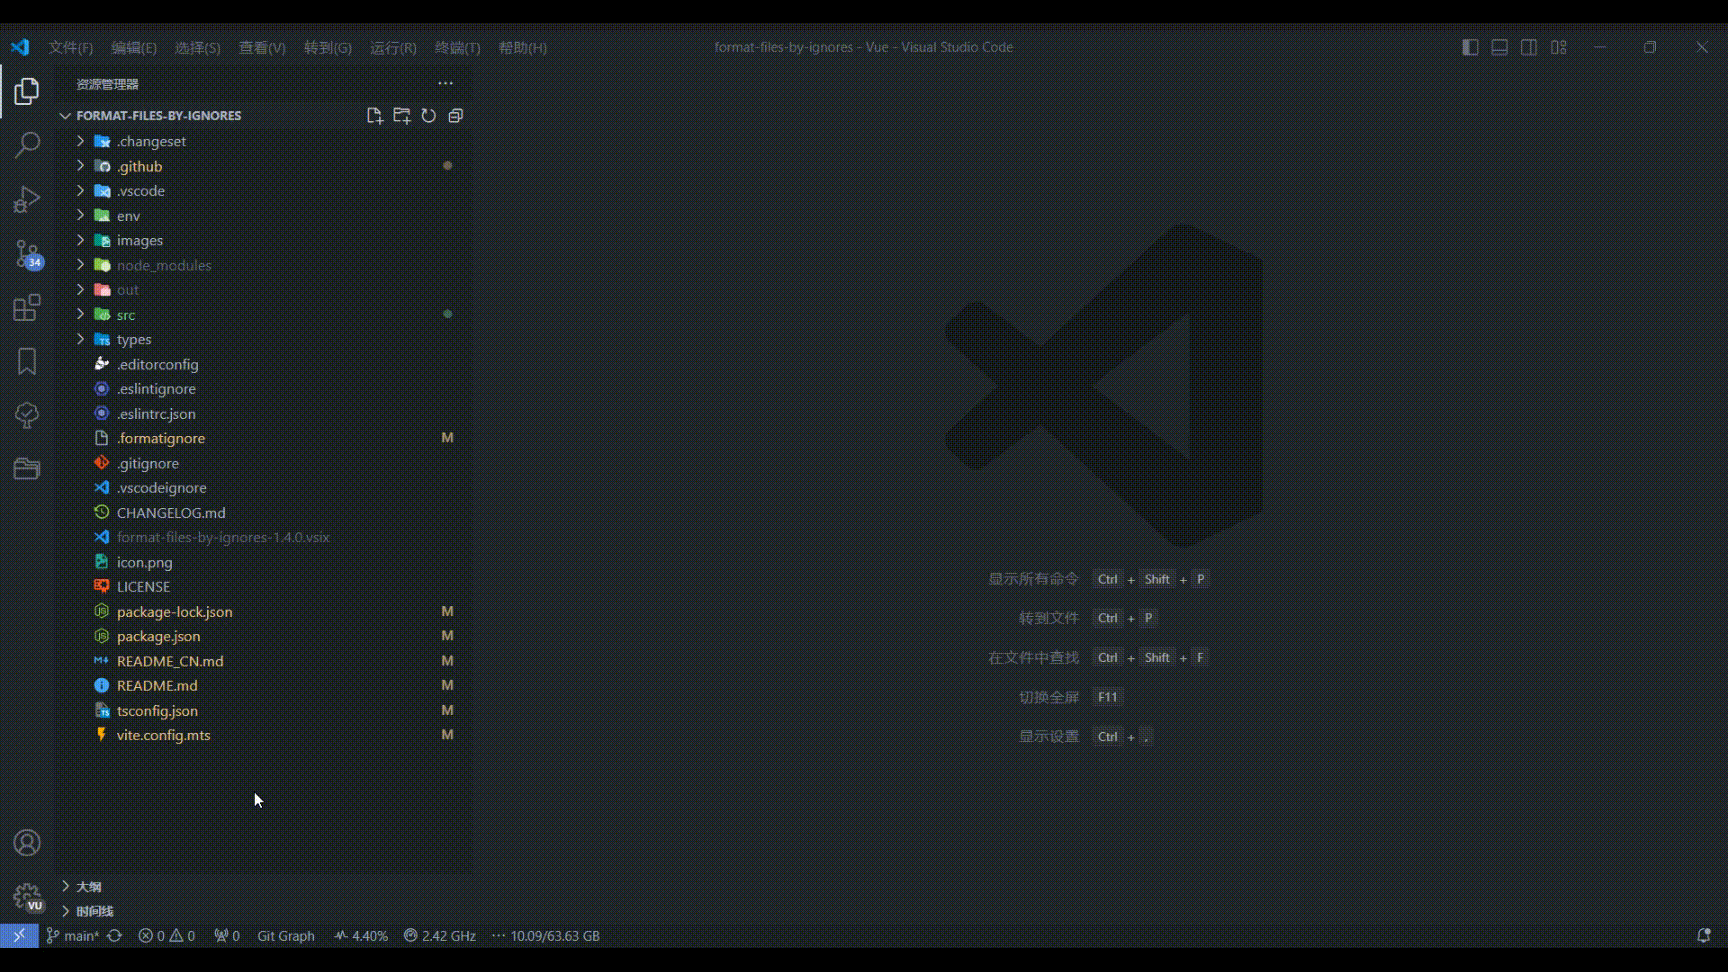
Task: Open remote window status bar icon
Action: click(19, 936)
